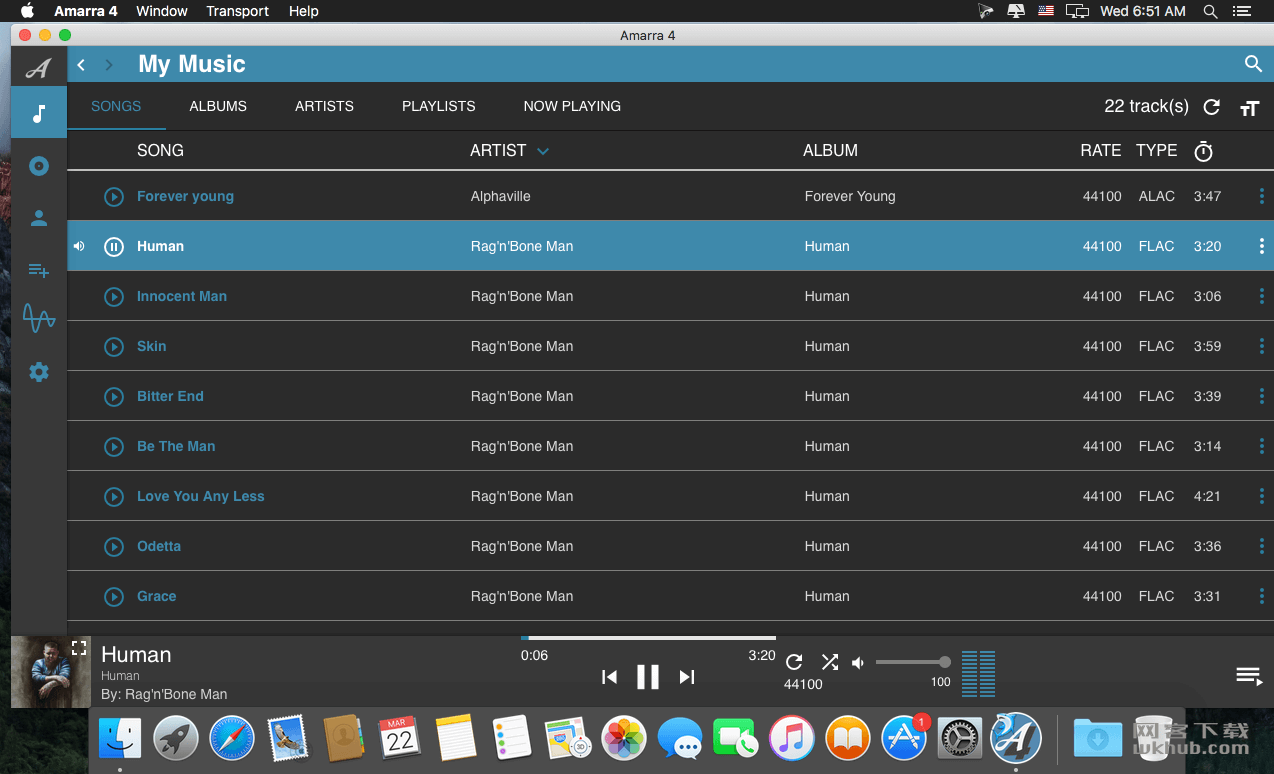Play the song Forever young
This screenshot has width=1274, height=774.
coord(114,197)
